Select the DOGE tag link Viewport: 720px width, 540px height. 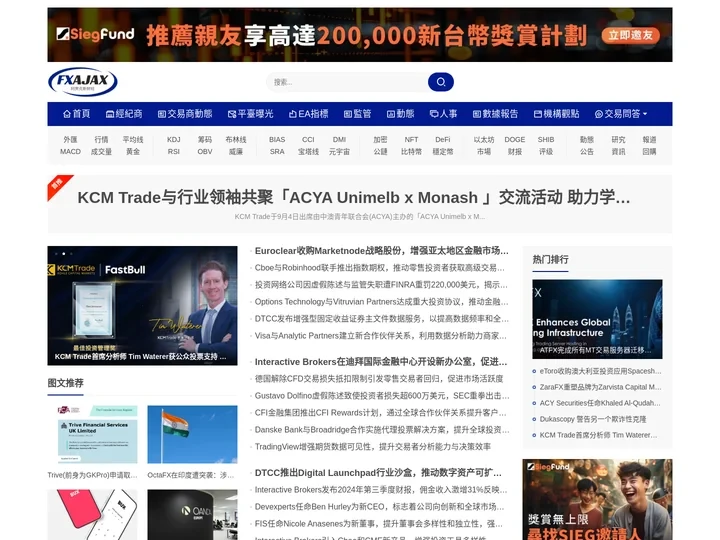pyautogui.click(x=515, y=140)
